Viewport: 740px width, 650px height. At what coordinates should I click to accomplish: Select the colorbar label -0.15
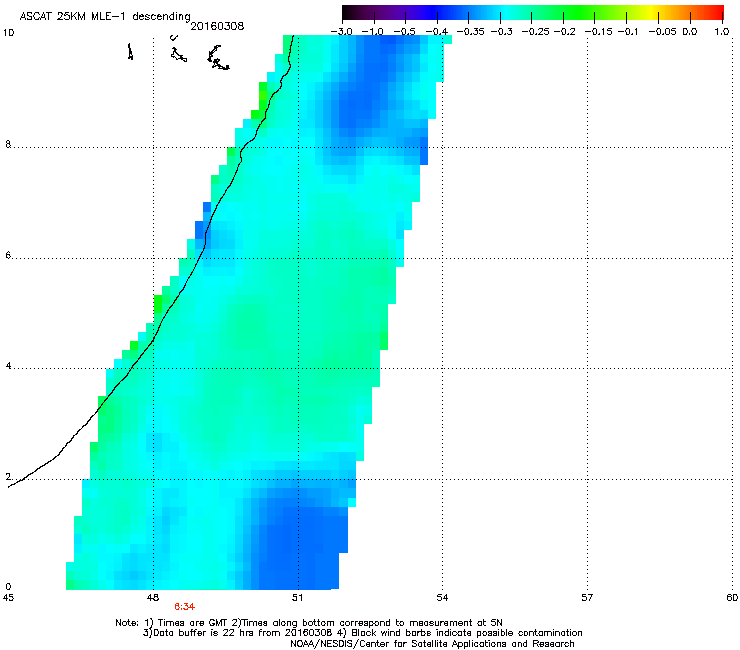click(x=598, y=32)
